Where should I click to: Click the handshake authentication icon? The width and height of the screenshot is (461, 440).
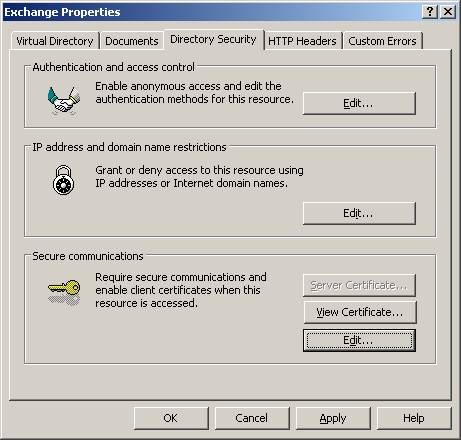64,100
